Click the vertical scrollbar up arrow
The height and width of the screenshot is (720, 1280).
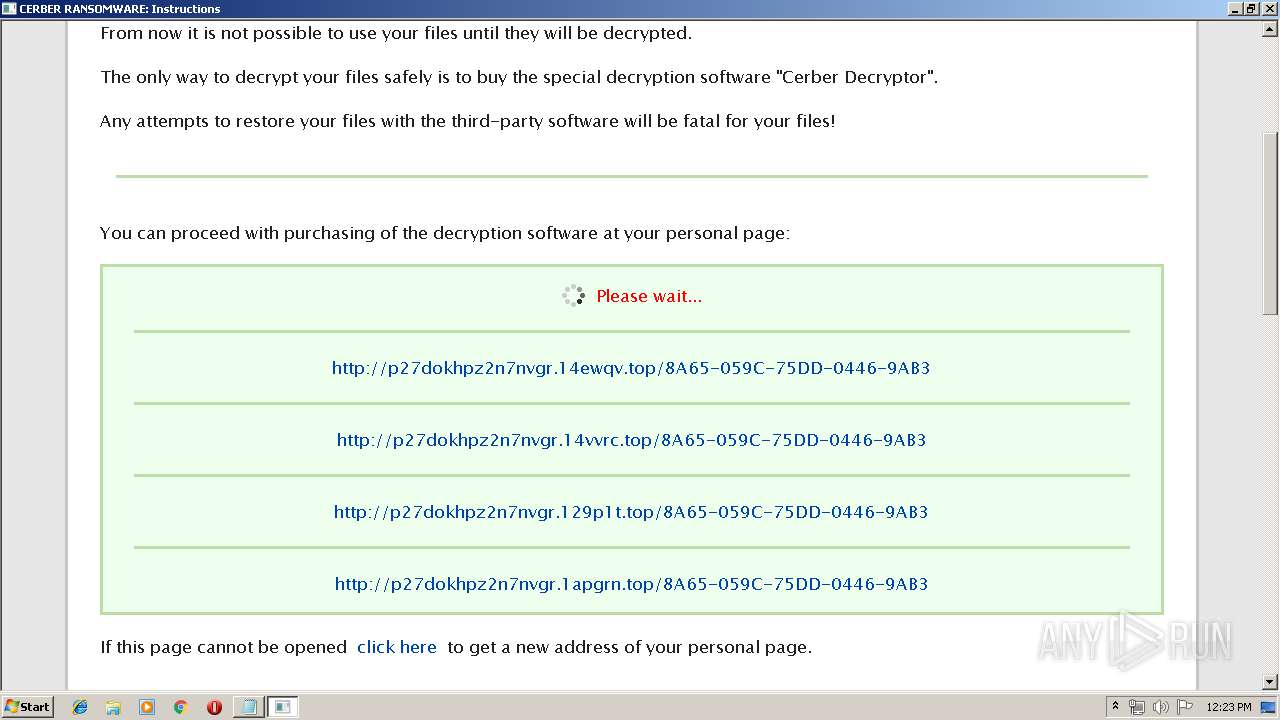pos(1271,29)
